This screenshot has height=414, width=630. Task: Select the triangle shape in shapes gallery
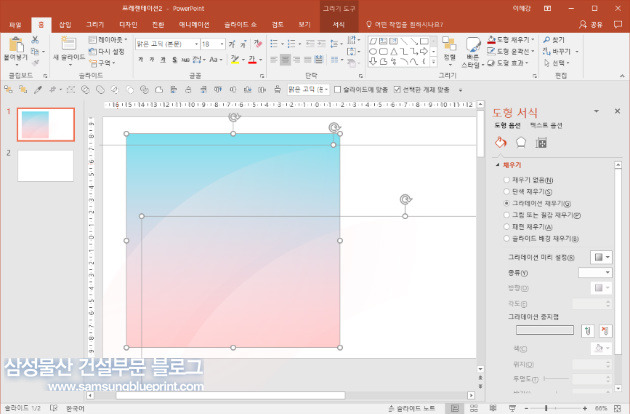(x=394, y=51)
